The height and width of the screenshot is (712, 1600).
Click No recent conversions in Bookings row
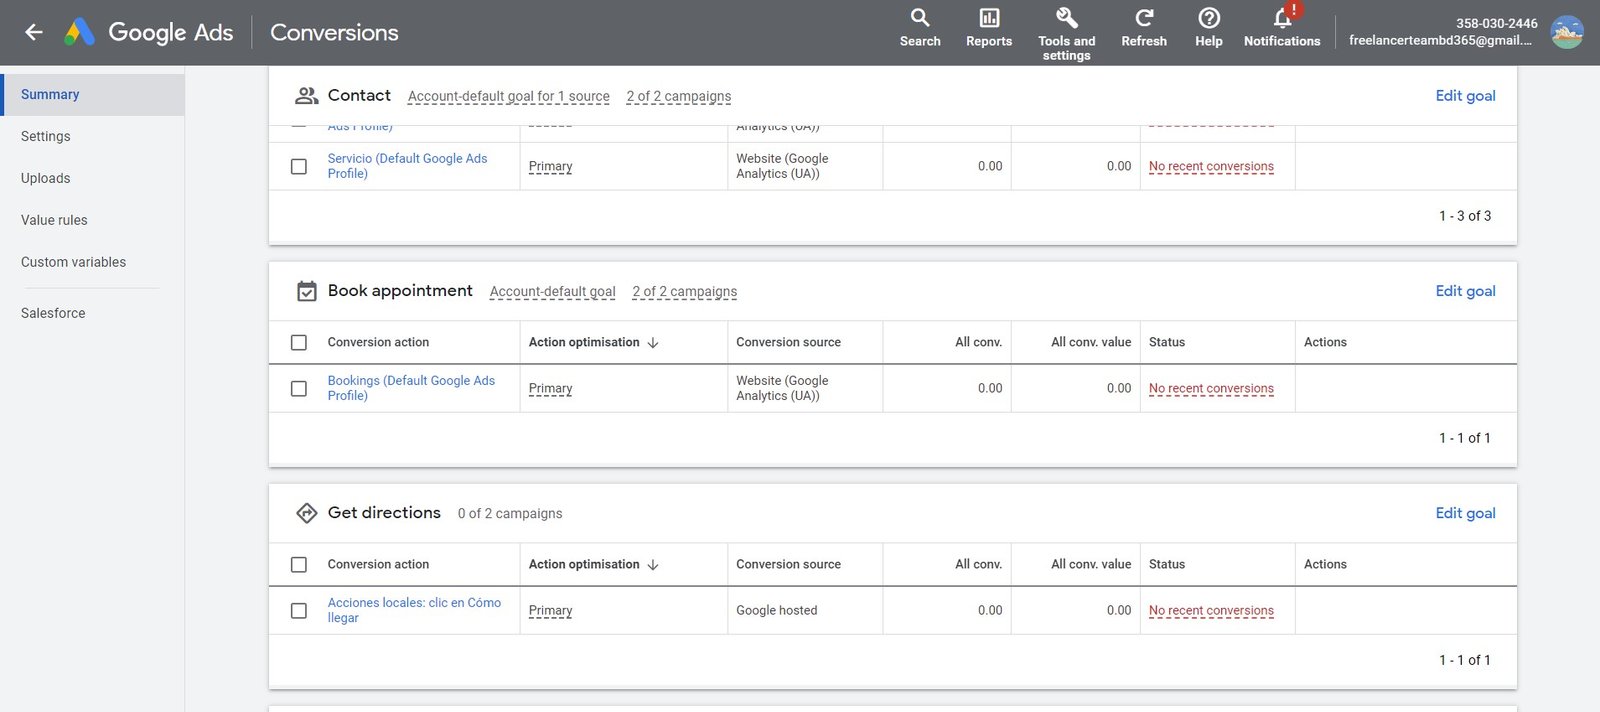click(1211, 388)
